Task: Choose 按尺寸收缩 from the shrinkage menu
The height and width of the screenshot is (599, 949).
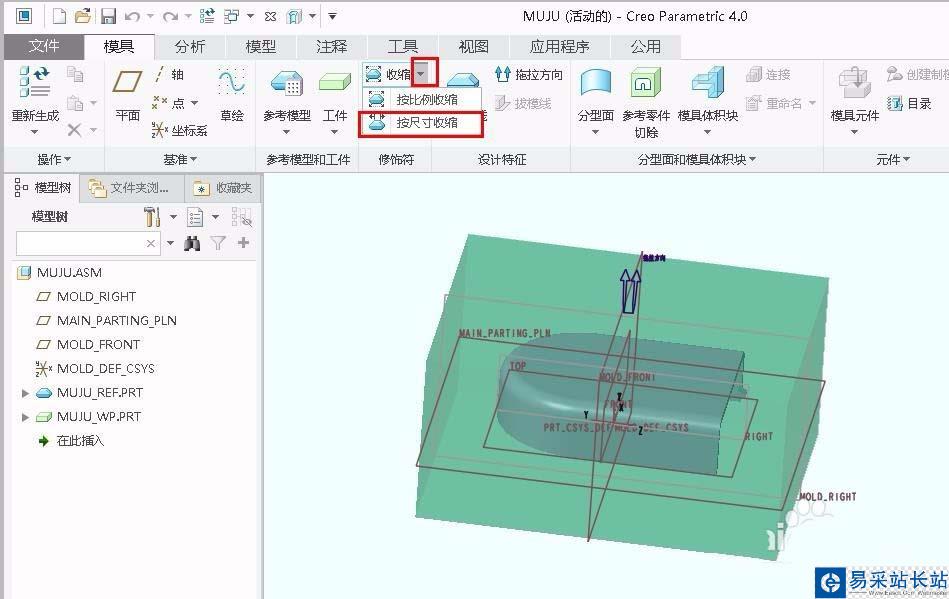Action: 422,123
